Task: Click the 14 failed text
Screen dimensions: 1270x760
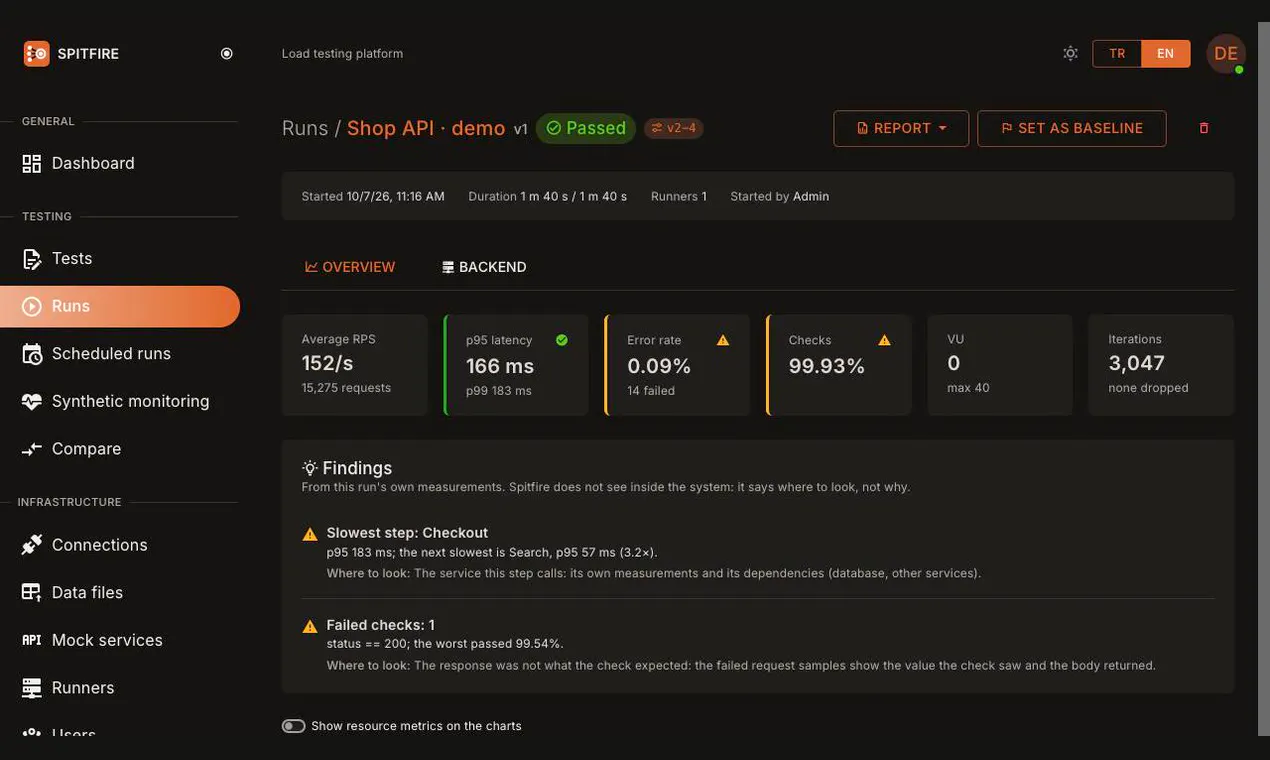Action: pyautogui.click(x=651, y=391)
